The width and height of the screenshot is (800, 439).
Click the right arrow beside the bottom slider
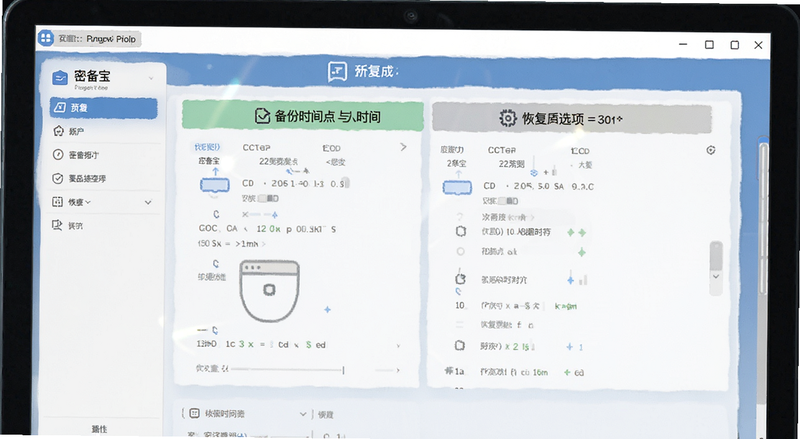pos(398,370)
